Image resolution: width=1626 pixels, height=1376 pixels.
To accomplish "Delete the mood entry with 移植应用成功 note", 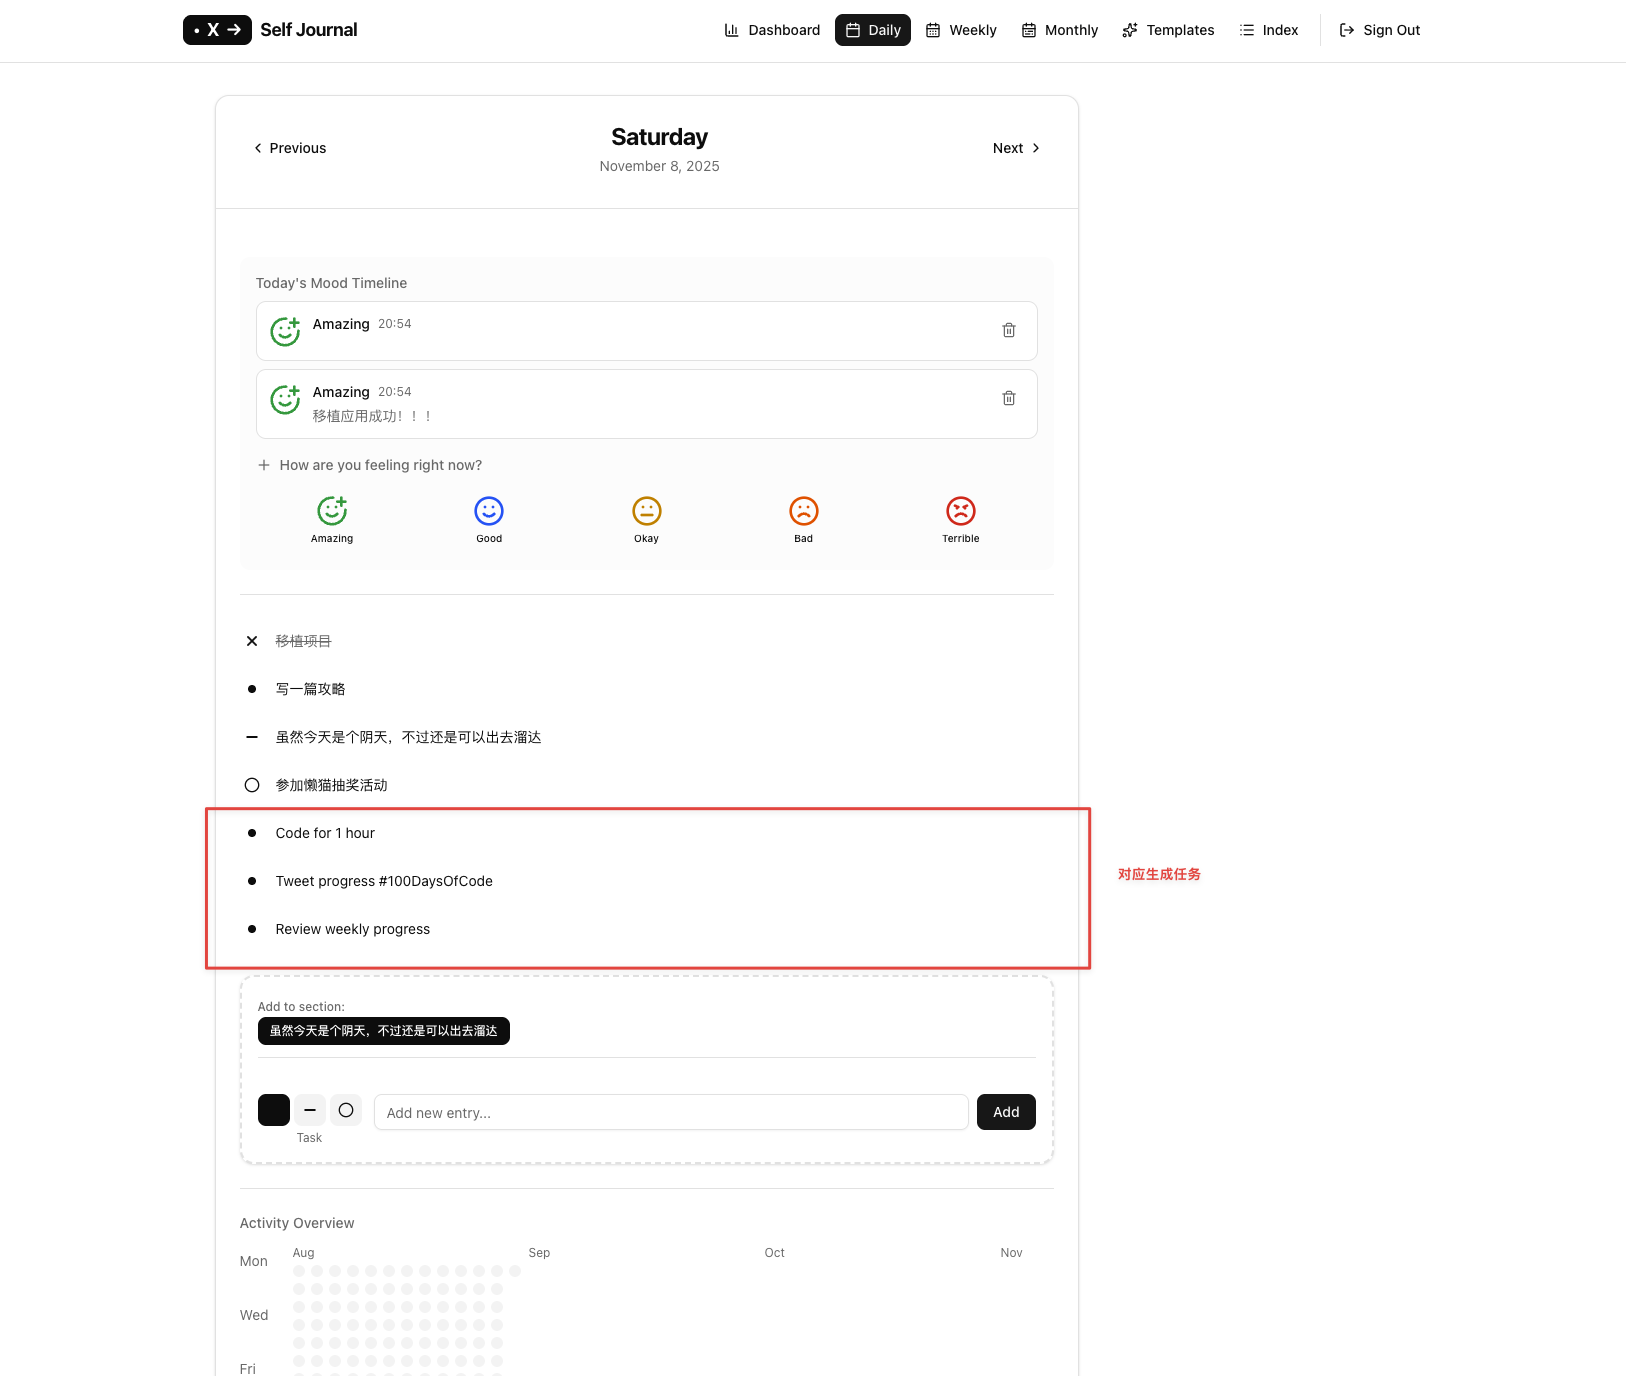I will (1009, 398).
